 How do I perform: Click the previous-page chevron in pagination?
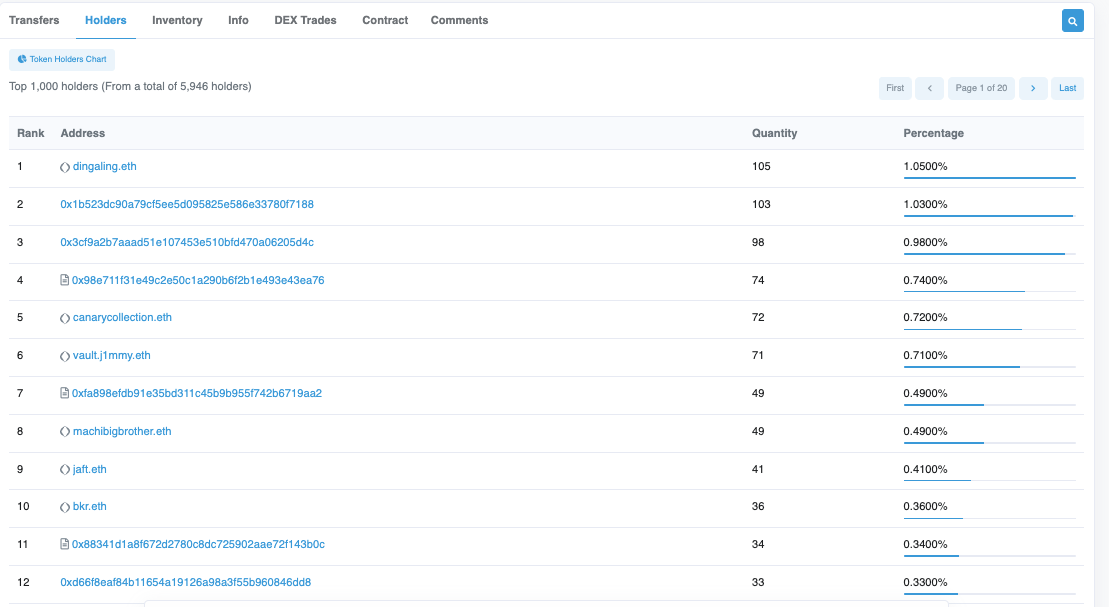(x=929, y=88)
